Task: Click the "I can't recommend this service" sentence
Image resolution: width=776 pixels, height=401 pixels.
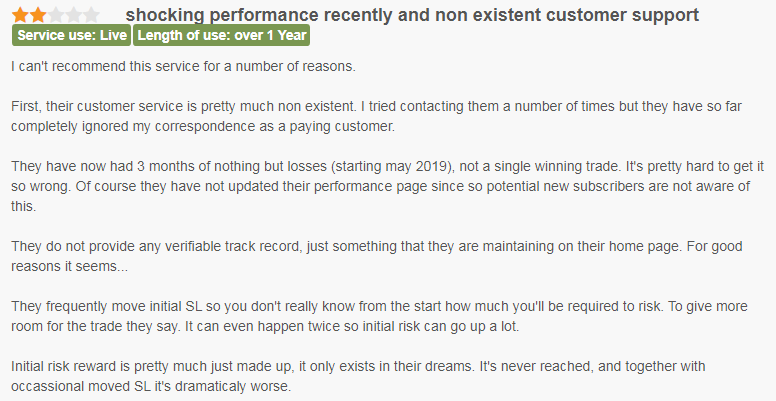Action: [x=183, y=66]
